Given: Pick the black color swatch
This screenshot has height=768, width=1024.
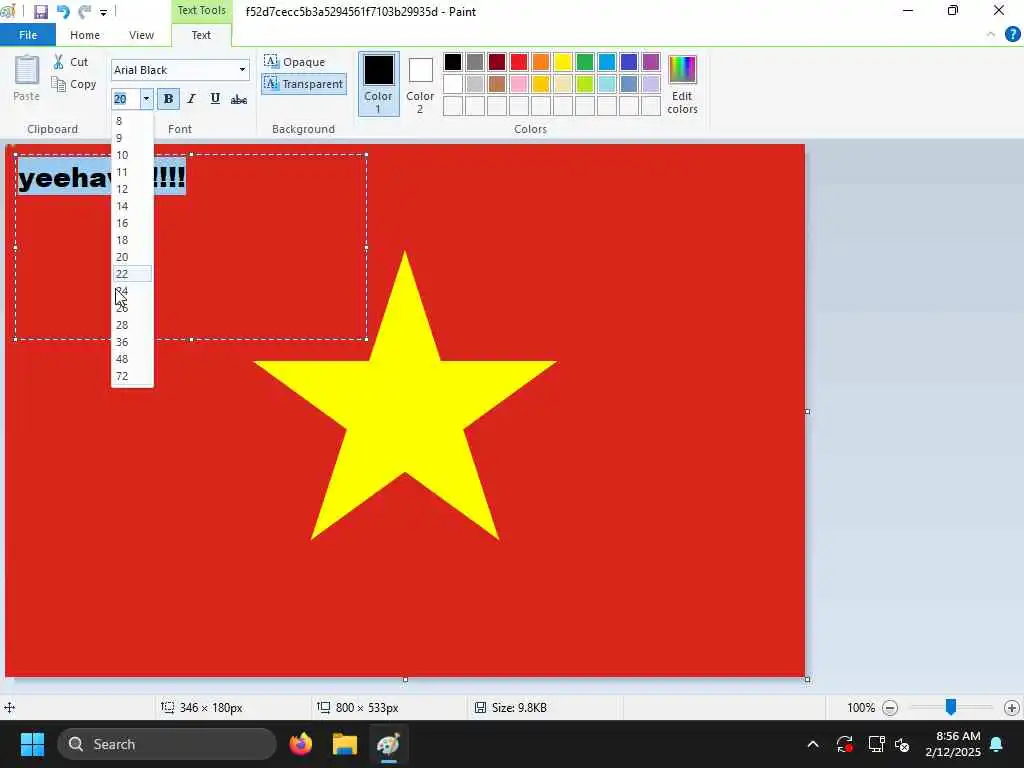Looking at the screenshot, I should [x=453, y=62].
